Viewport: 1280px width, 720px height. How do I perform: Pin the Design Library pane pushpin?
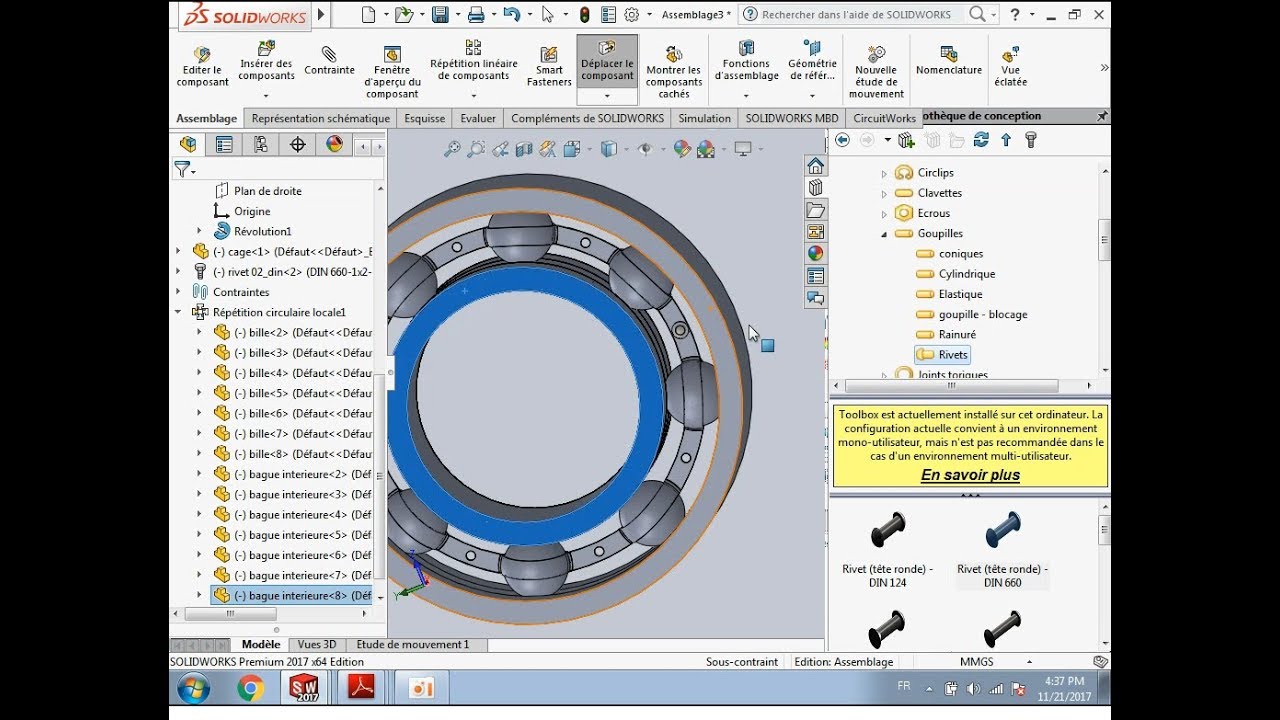[1102, 116]
